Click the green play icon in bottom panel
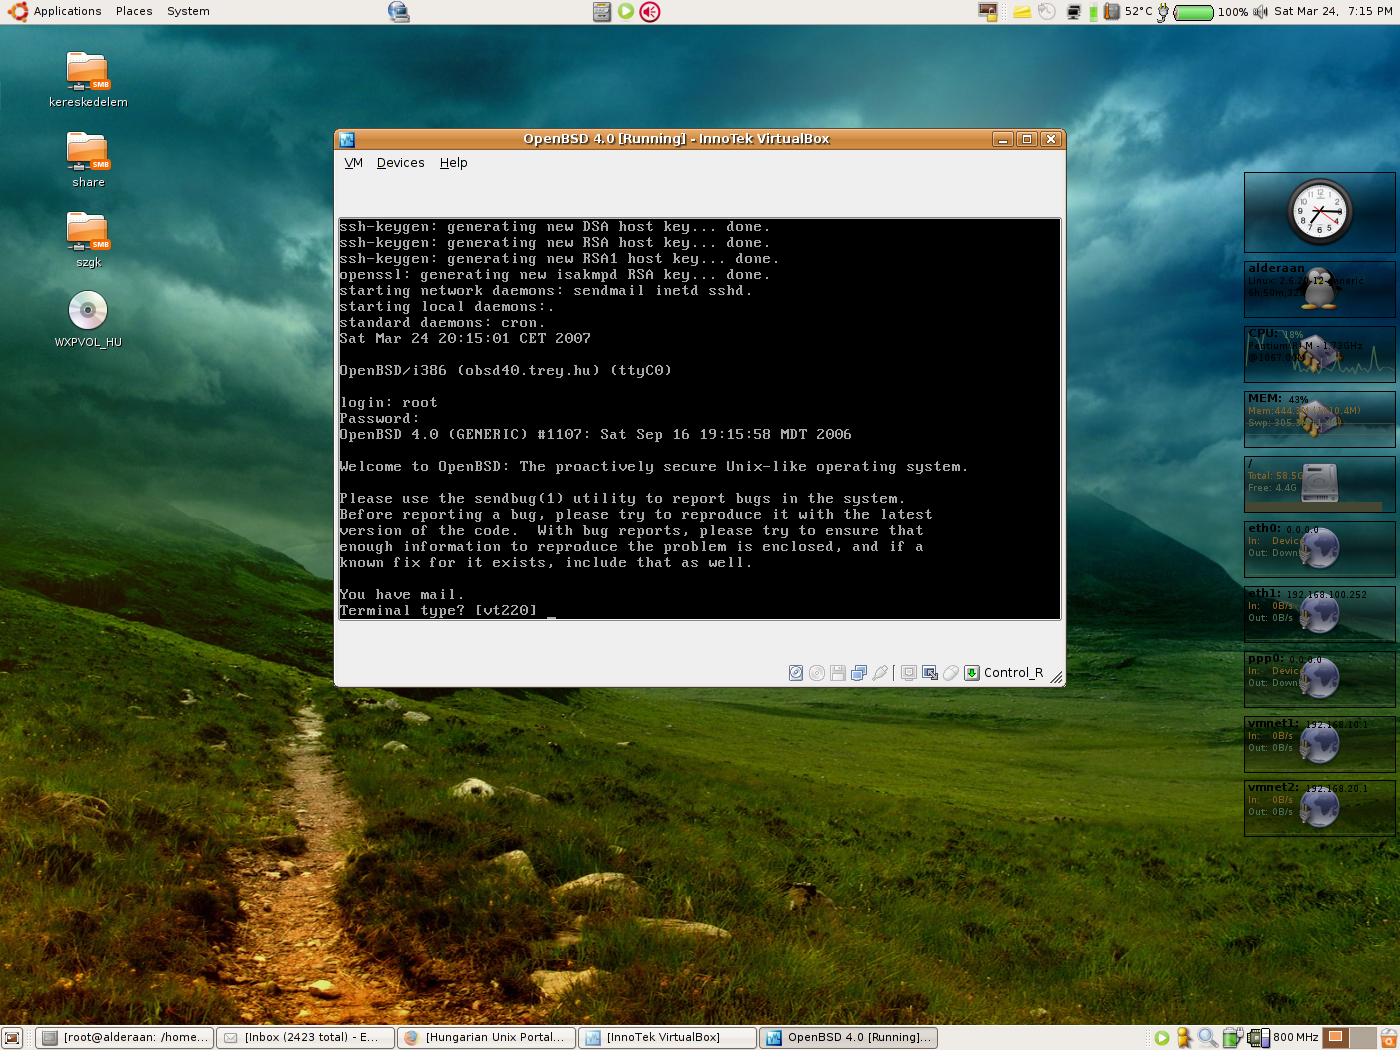The height and width of the screenshot is (1050, 1400). tap(1162, 1038)
